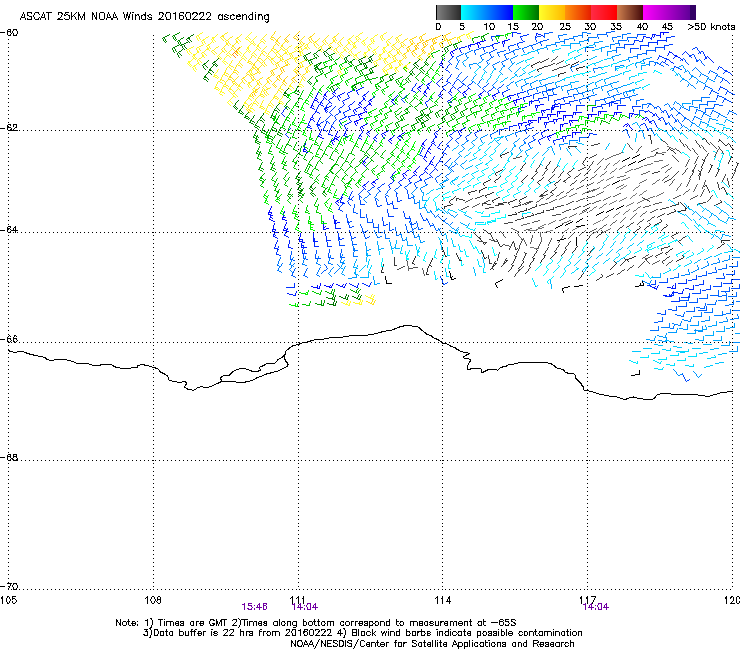Click the -68 latitude label
740x650 pixels.
(10, 457)
